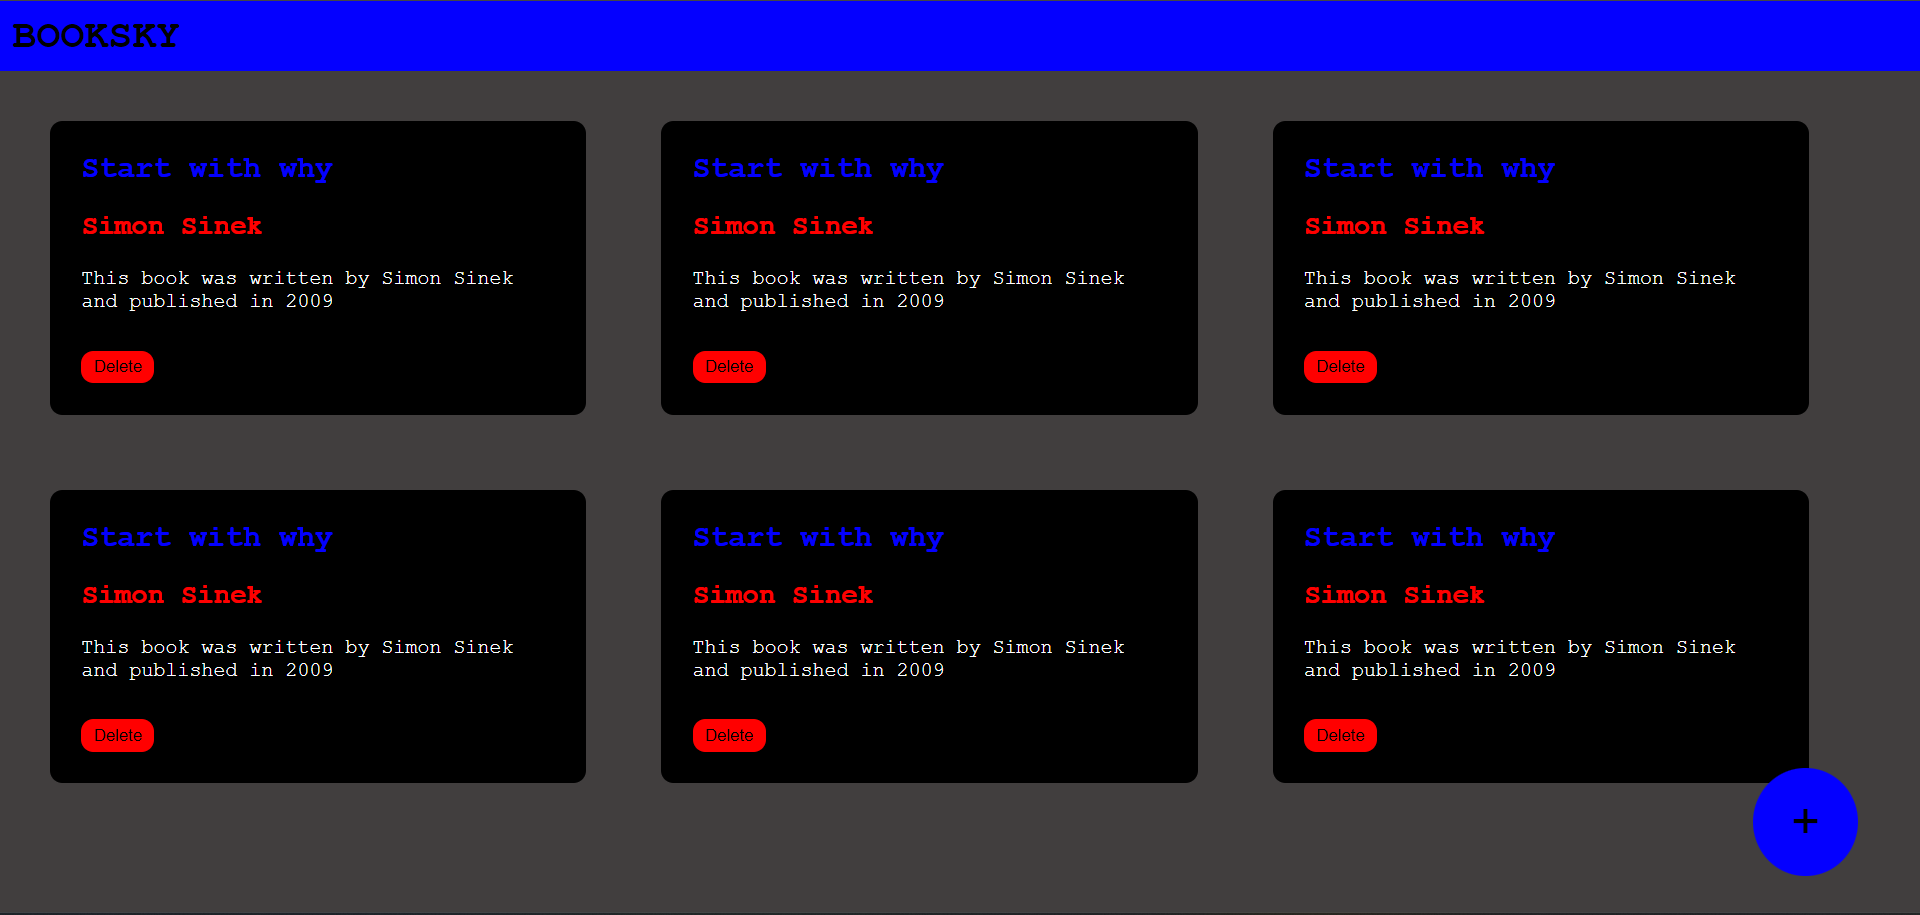This screenshot has height=915, width=1920.
Task: Delete the book in the bottom-right card
Action: pos(1340,735)
